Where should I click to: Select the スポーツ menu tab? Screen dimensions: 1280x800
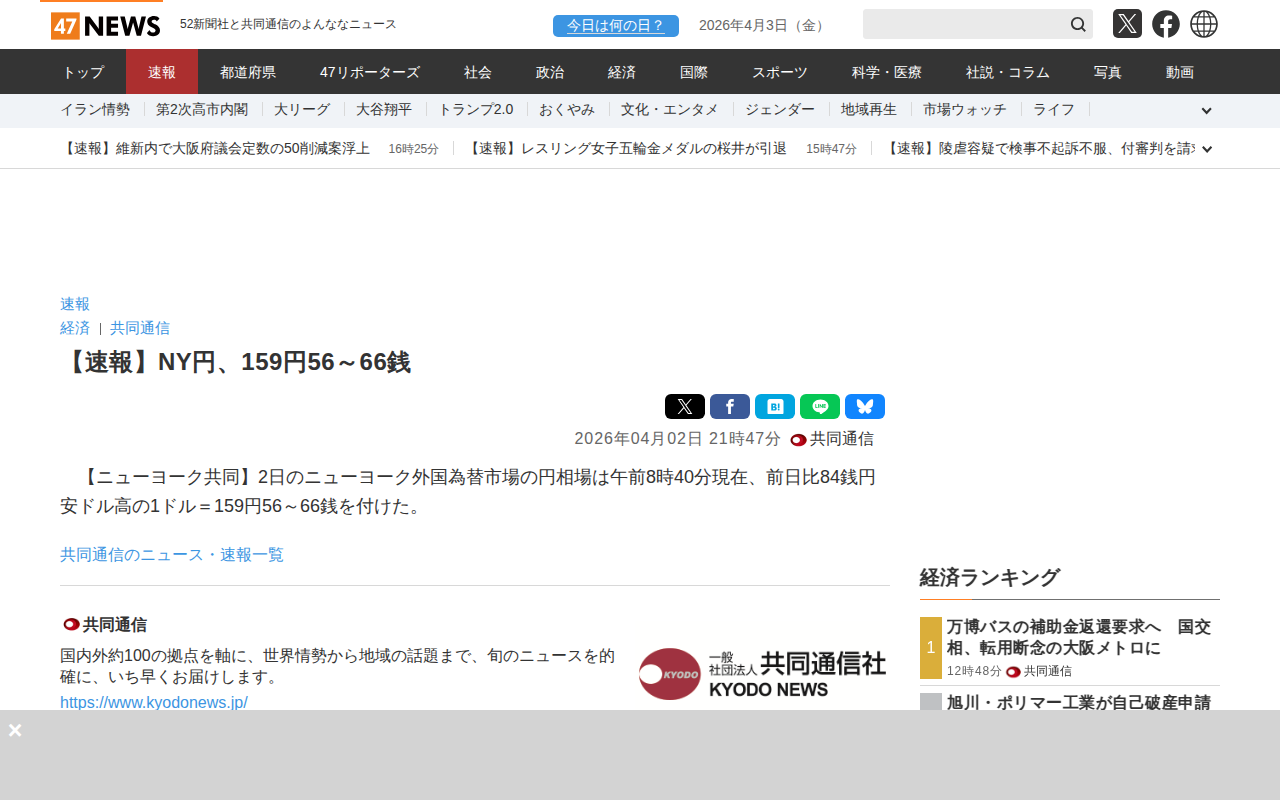[779, 72]
